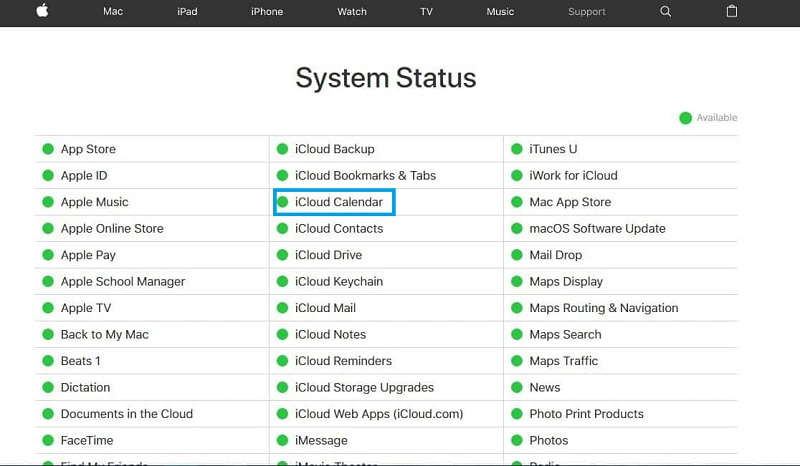Select the macOS Software Update entry

point(597,229)
